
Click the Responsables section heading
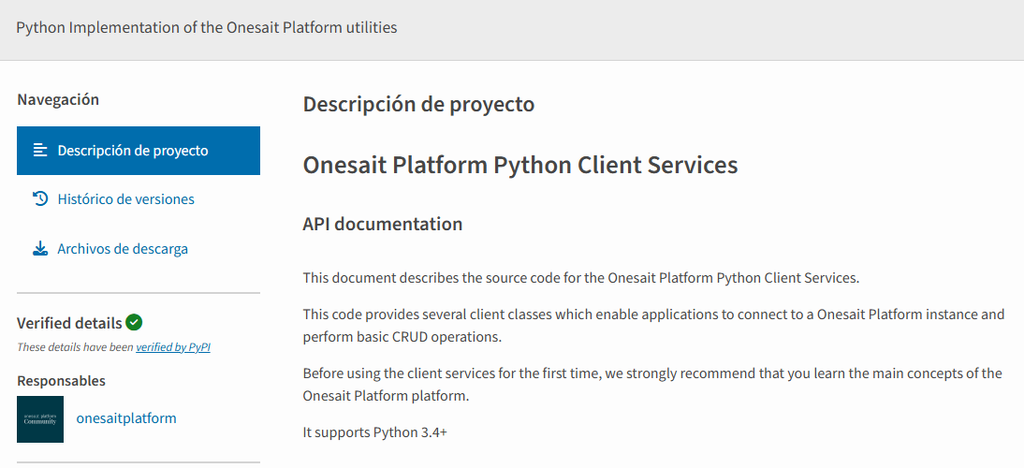pyautogui.click(x=61, y=381)
